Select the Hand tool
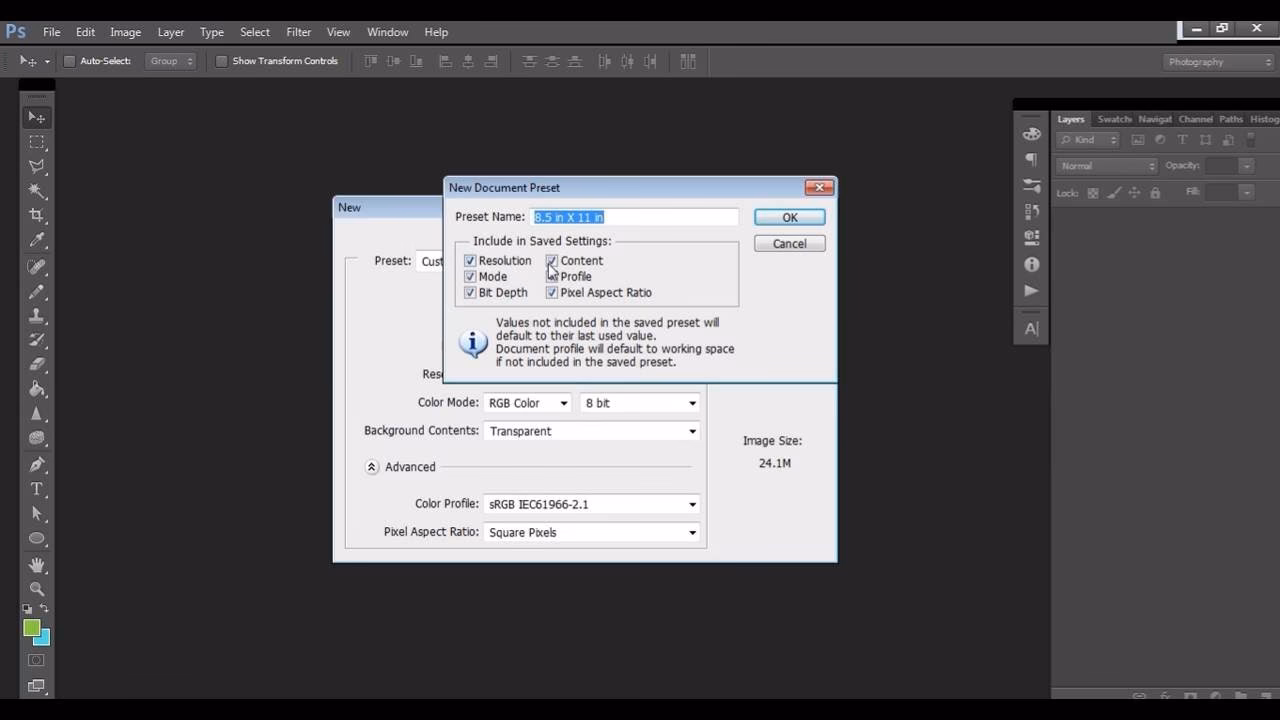 pos(37,565)
